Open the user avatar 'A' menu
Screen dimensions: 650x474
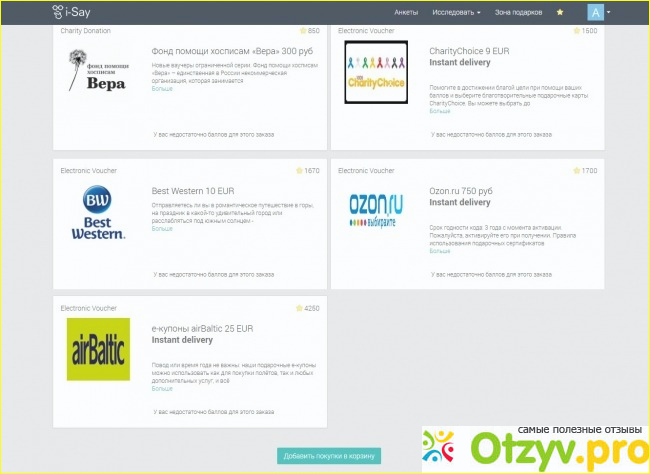click(x=598, y=12)
